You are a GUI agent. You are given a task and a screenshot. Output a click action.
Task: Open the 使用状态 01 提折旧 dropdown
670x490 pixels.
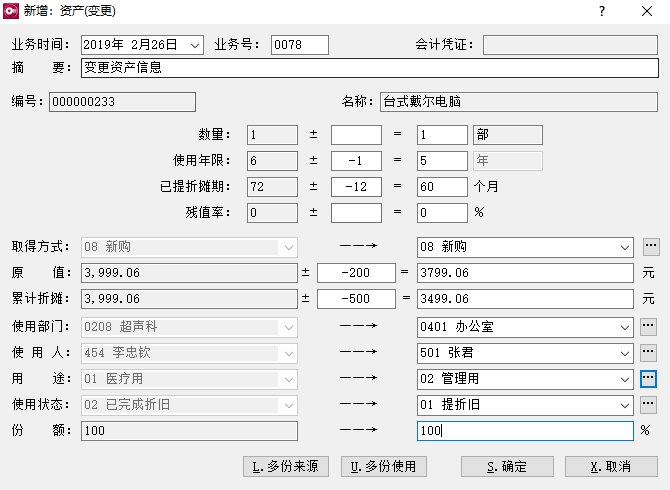tap(625, 404)
